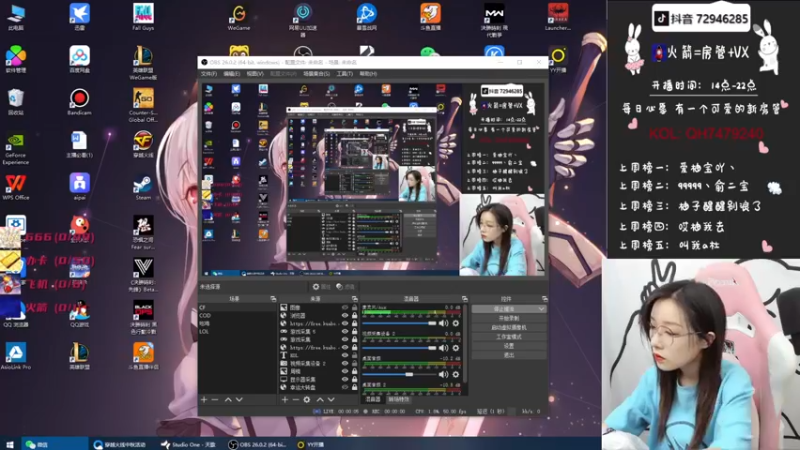This screenshot has height=450, width=800.
Task: Show the 幸运大转盘 source via eye icon
Action: (345, 387)
